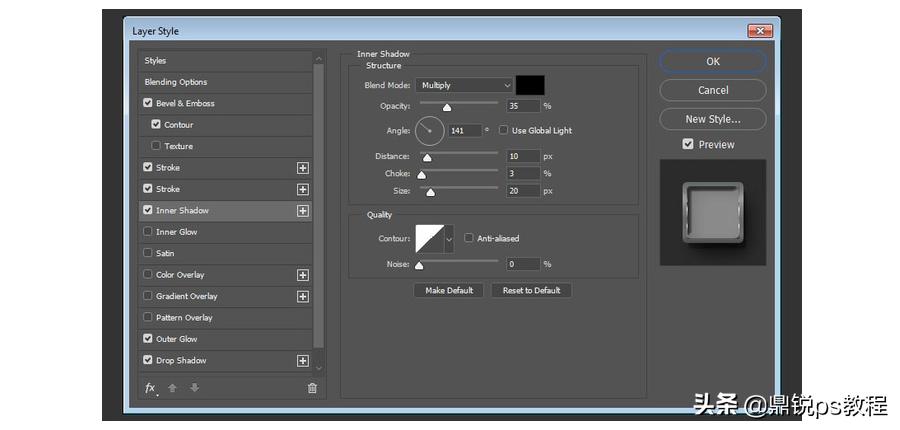Add another Inner Shadow with plus icon
The width and height of the screenshot is (900, 430).
pos(302,211)
